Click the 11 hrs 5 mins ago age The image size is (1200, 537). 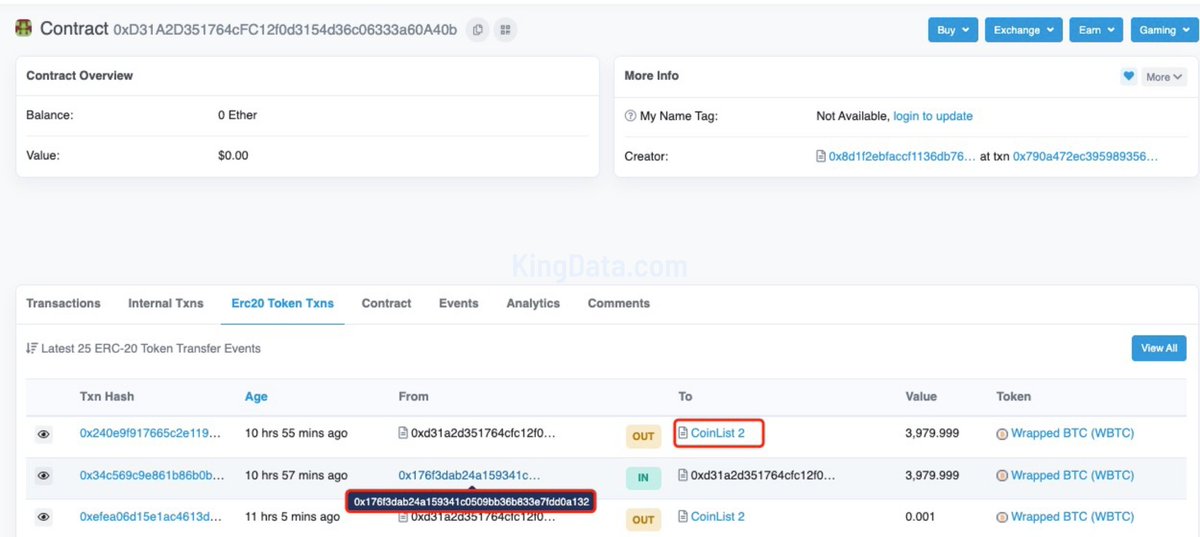click(x=293, y=517)
